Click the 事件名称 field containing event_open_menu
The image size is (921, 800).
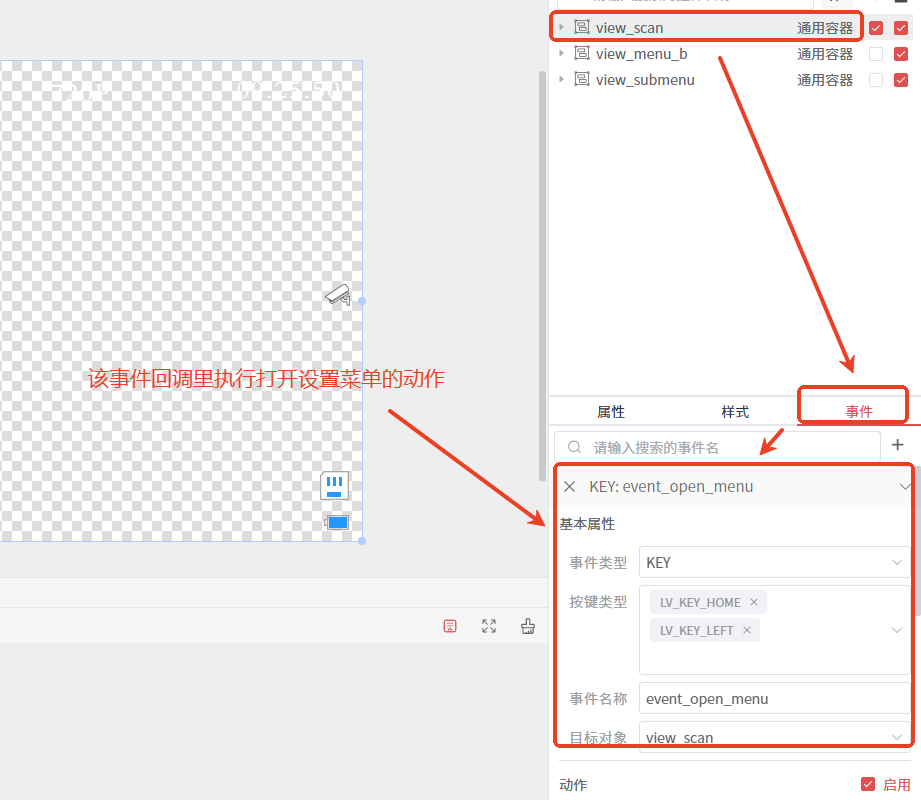774,699
